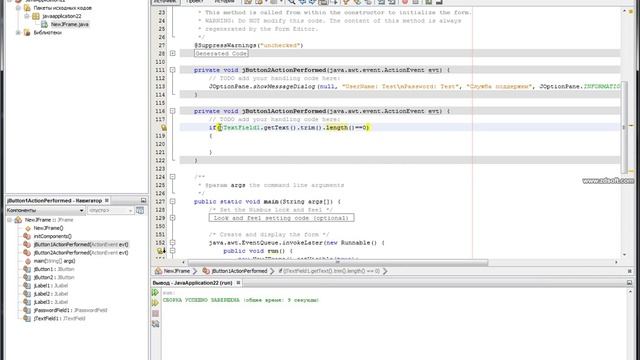Expand Look and feel fold at line 129
This screenshot has height=360, width=640.
tap(173, 218)
